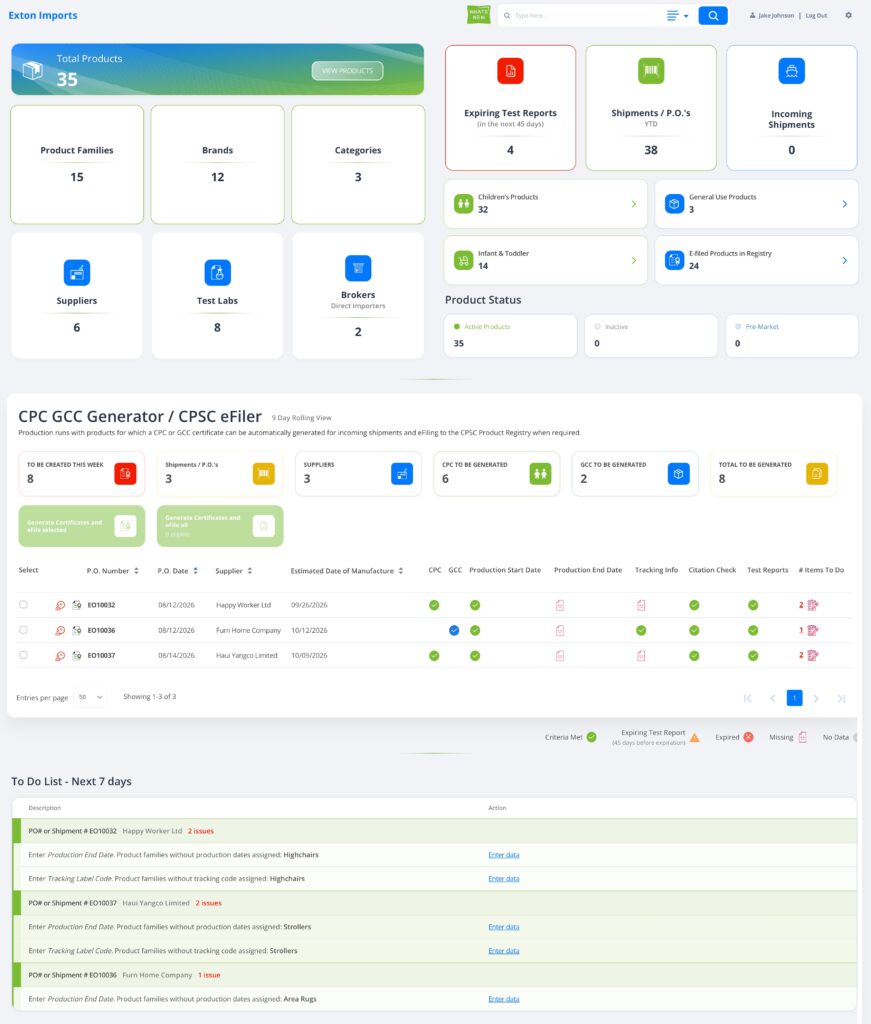Click the Log Out link

[x=816, y=16]
